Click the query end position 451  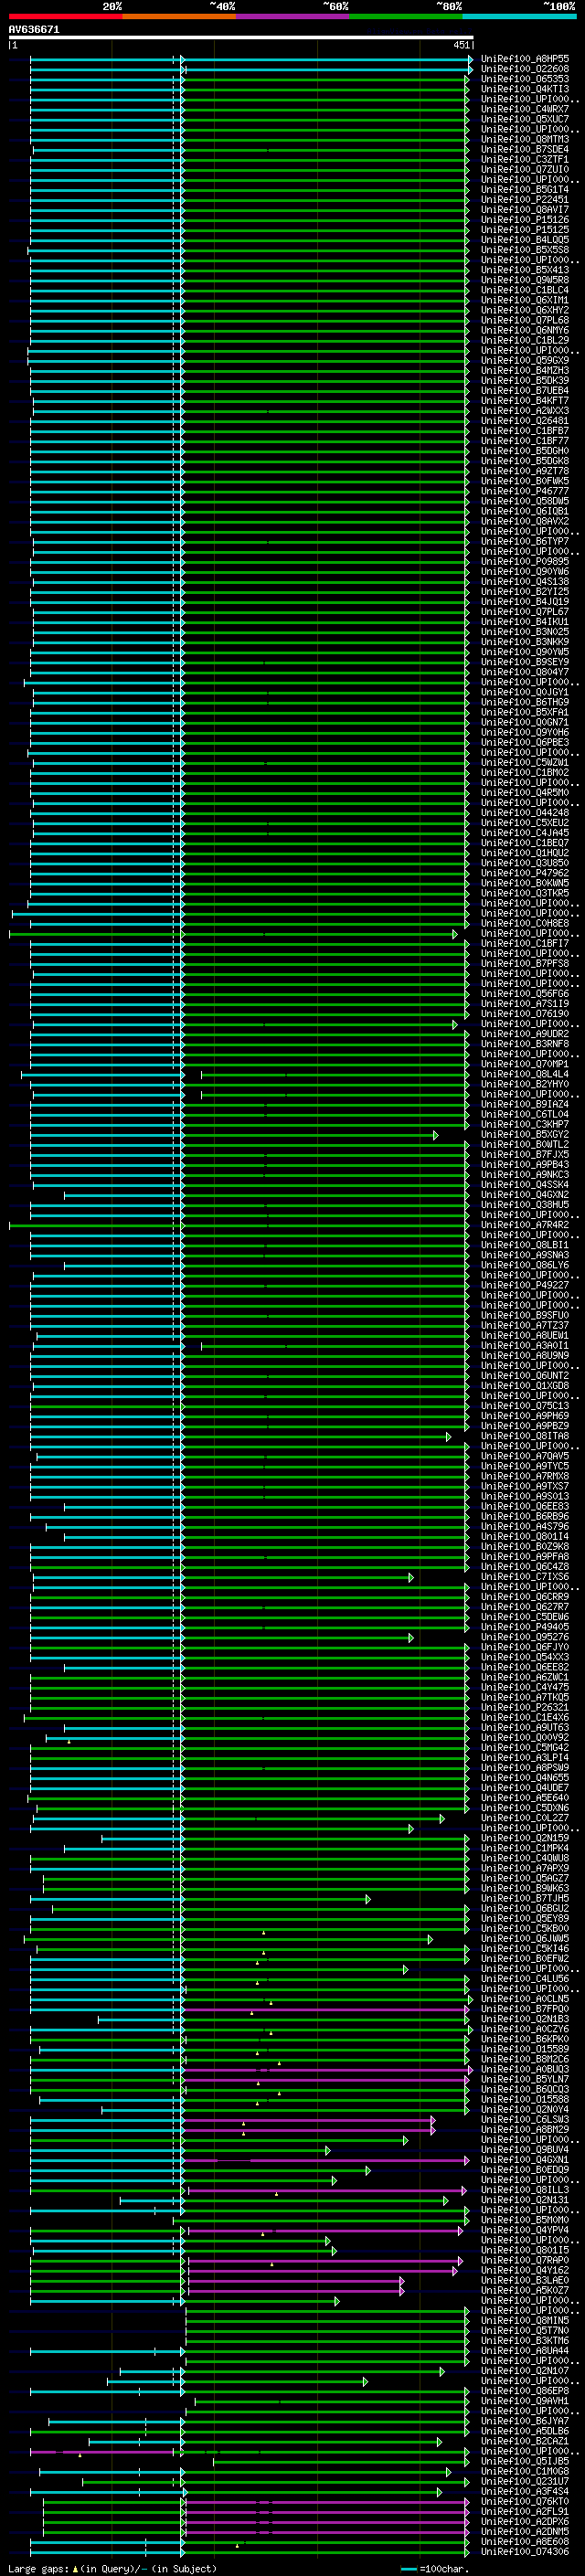(461, 45)
